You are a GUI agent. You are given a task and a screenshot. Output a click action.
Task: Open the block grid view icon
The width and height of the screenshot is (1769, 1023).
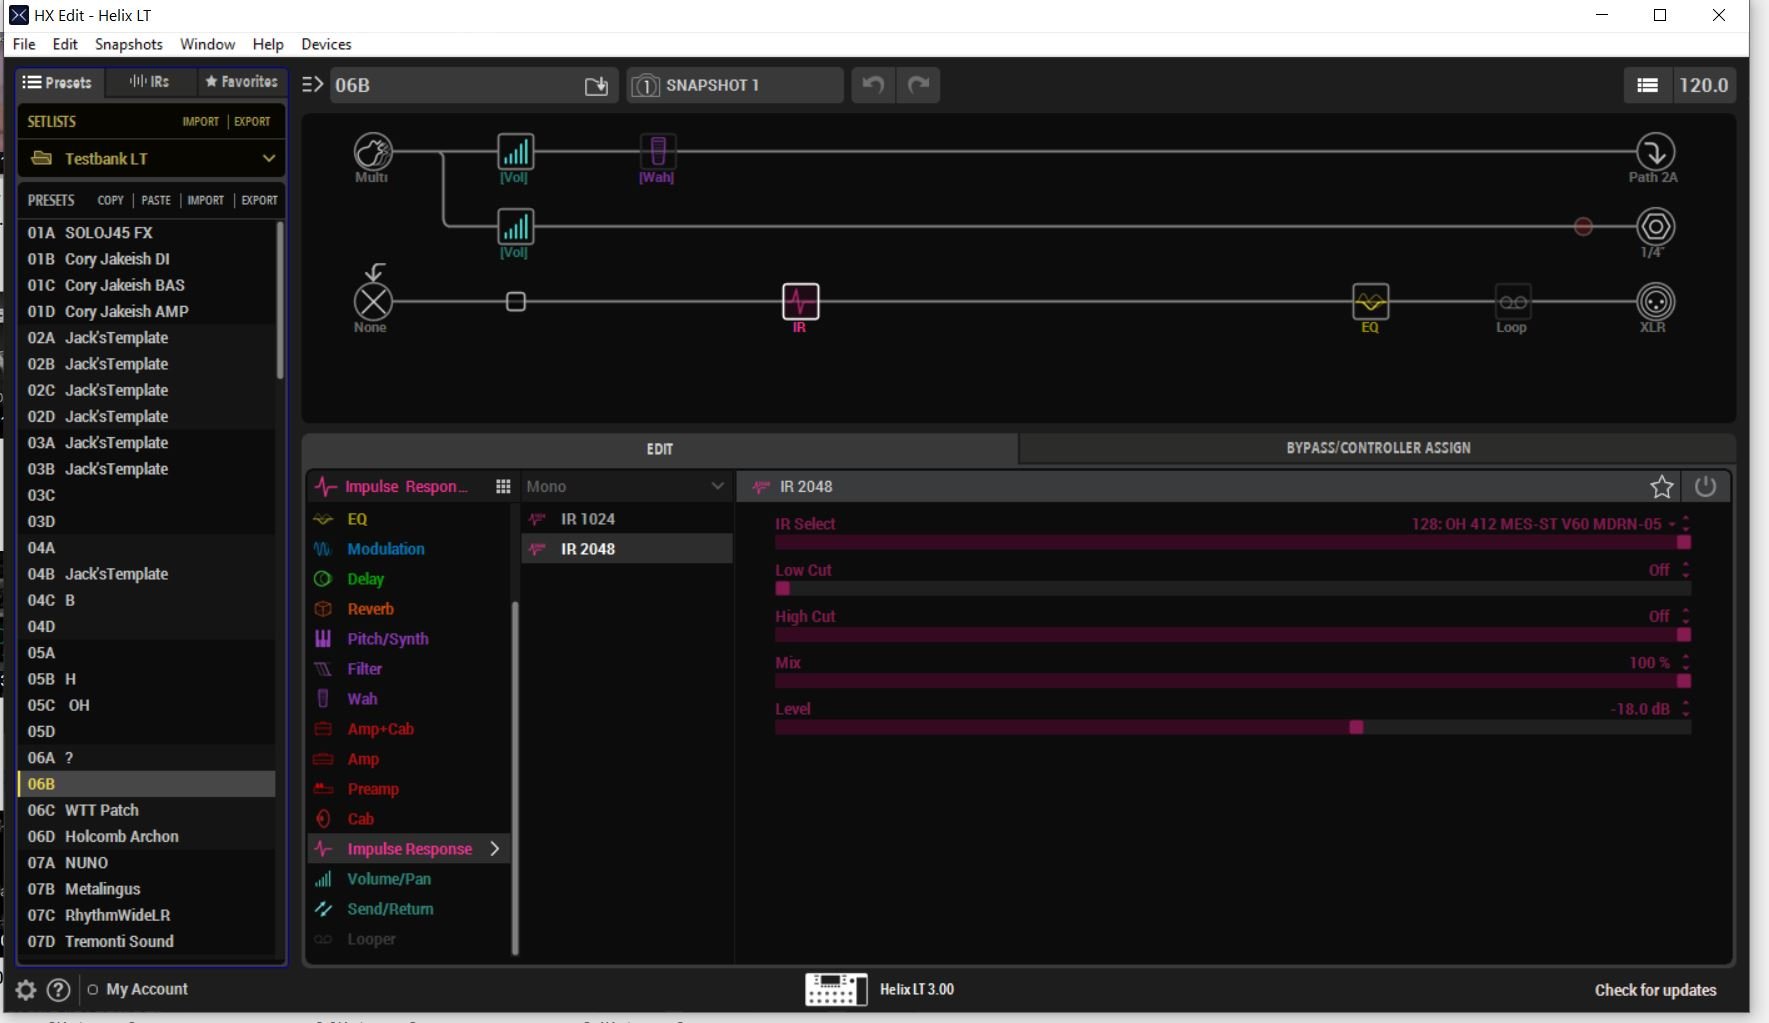(503, 487)
